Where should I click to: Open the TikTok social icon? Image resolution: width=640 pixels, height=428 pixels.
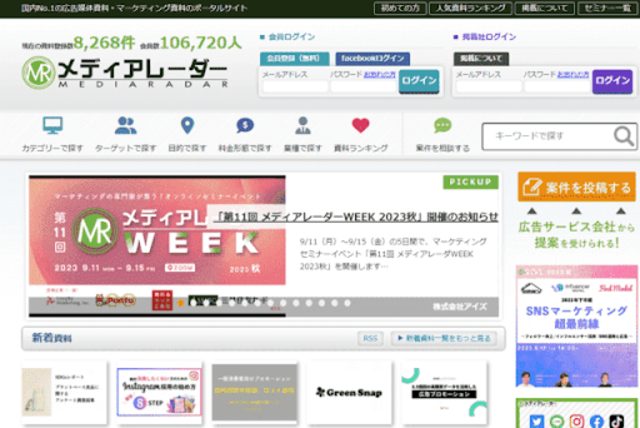click(x=617, y=421)
